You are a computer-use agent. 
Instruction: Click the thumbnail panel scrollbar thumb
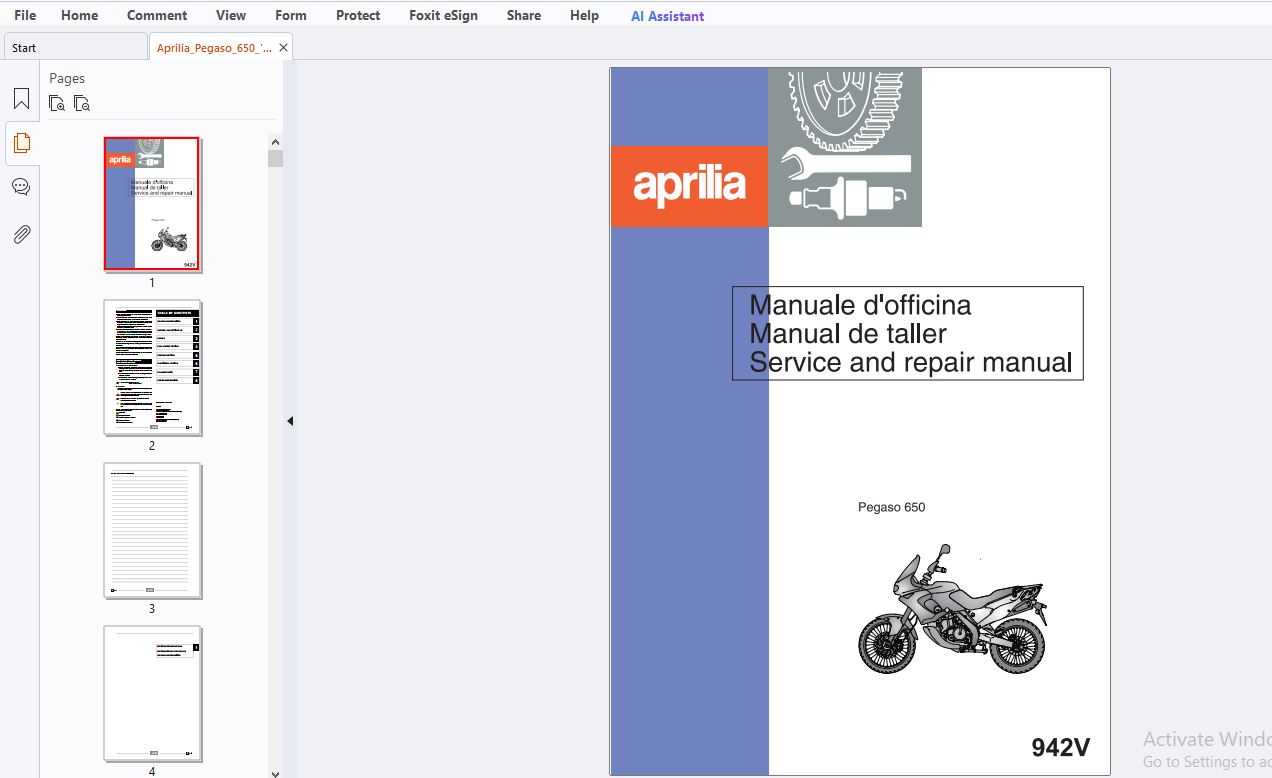click(275, 158)
